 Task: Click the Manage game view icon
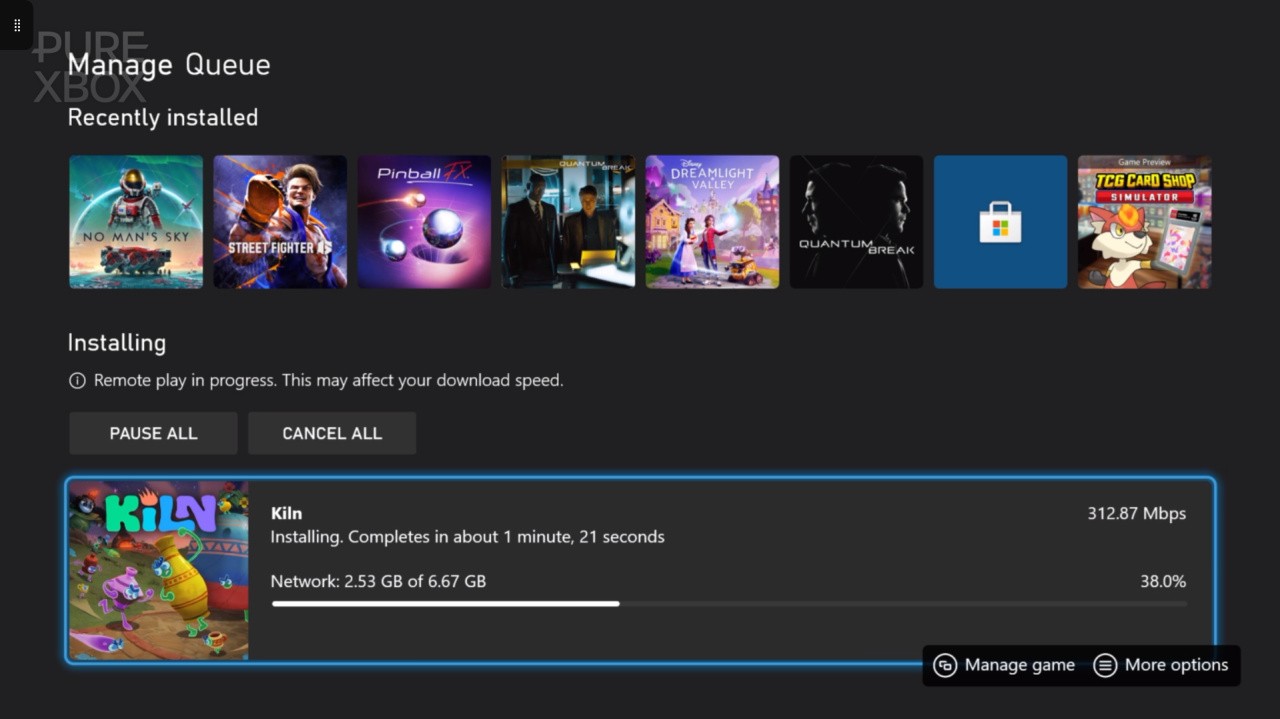[x=945, y=665]
